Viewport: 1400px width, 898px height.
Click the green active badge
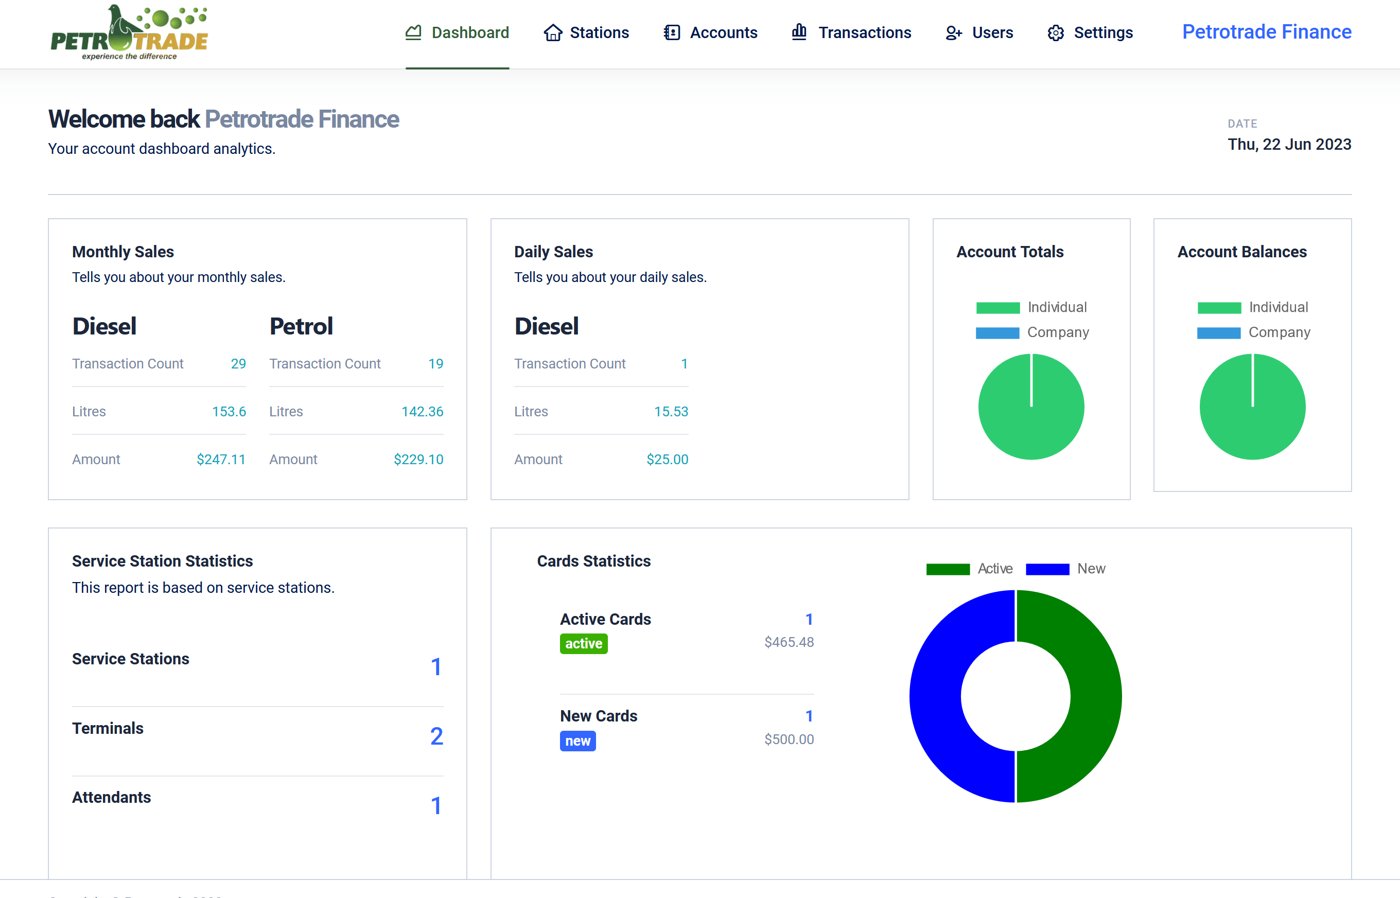584,644
